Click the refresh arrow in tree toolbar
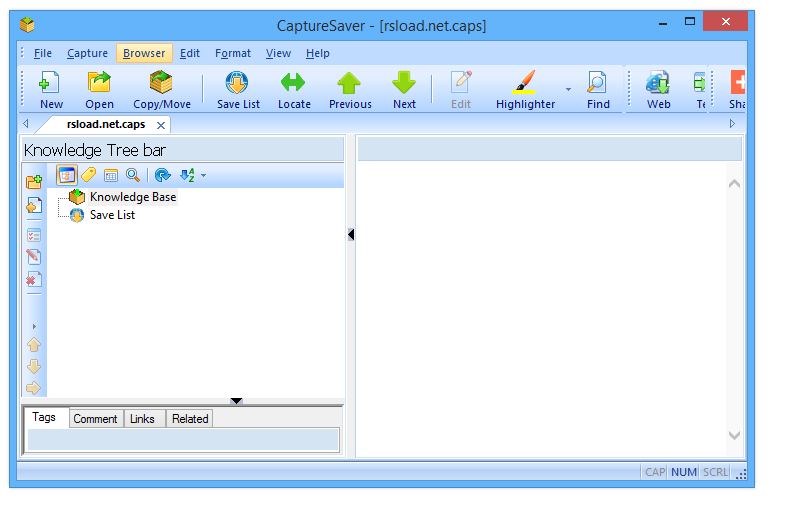Image resolution: width=790 pixels, height=520 pixels. [x=162, y=175]
